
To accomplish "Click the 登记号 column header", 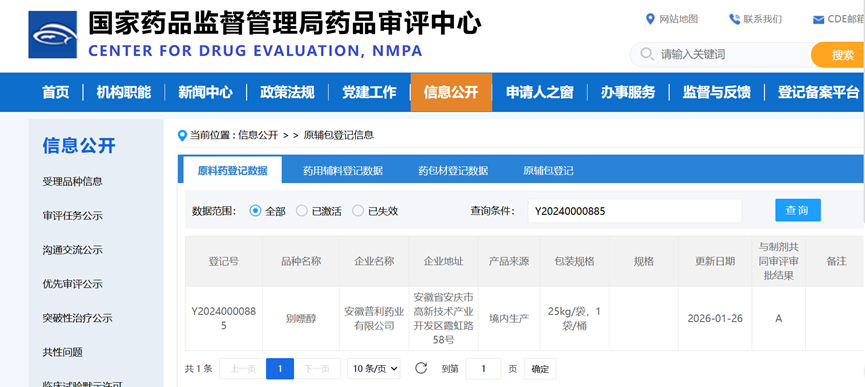I will click(223, 261).
